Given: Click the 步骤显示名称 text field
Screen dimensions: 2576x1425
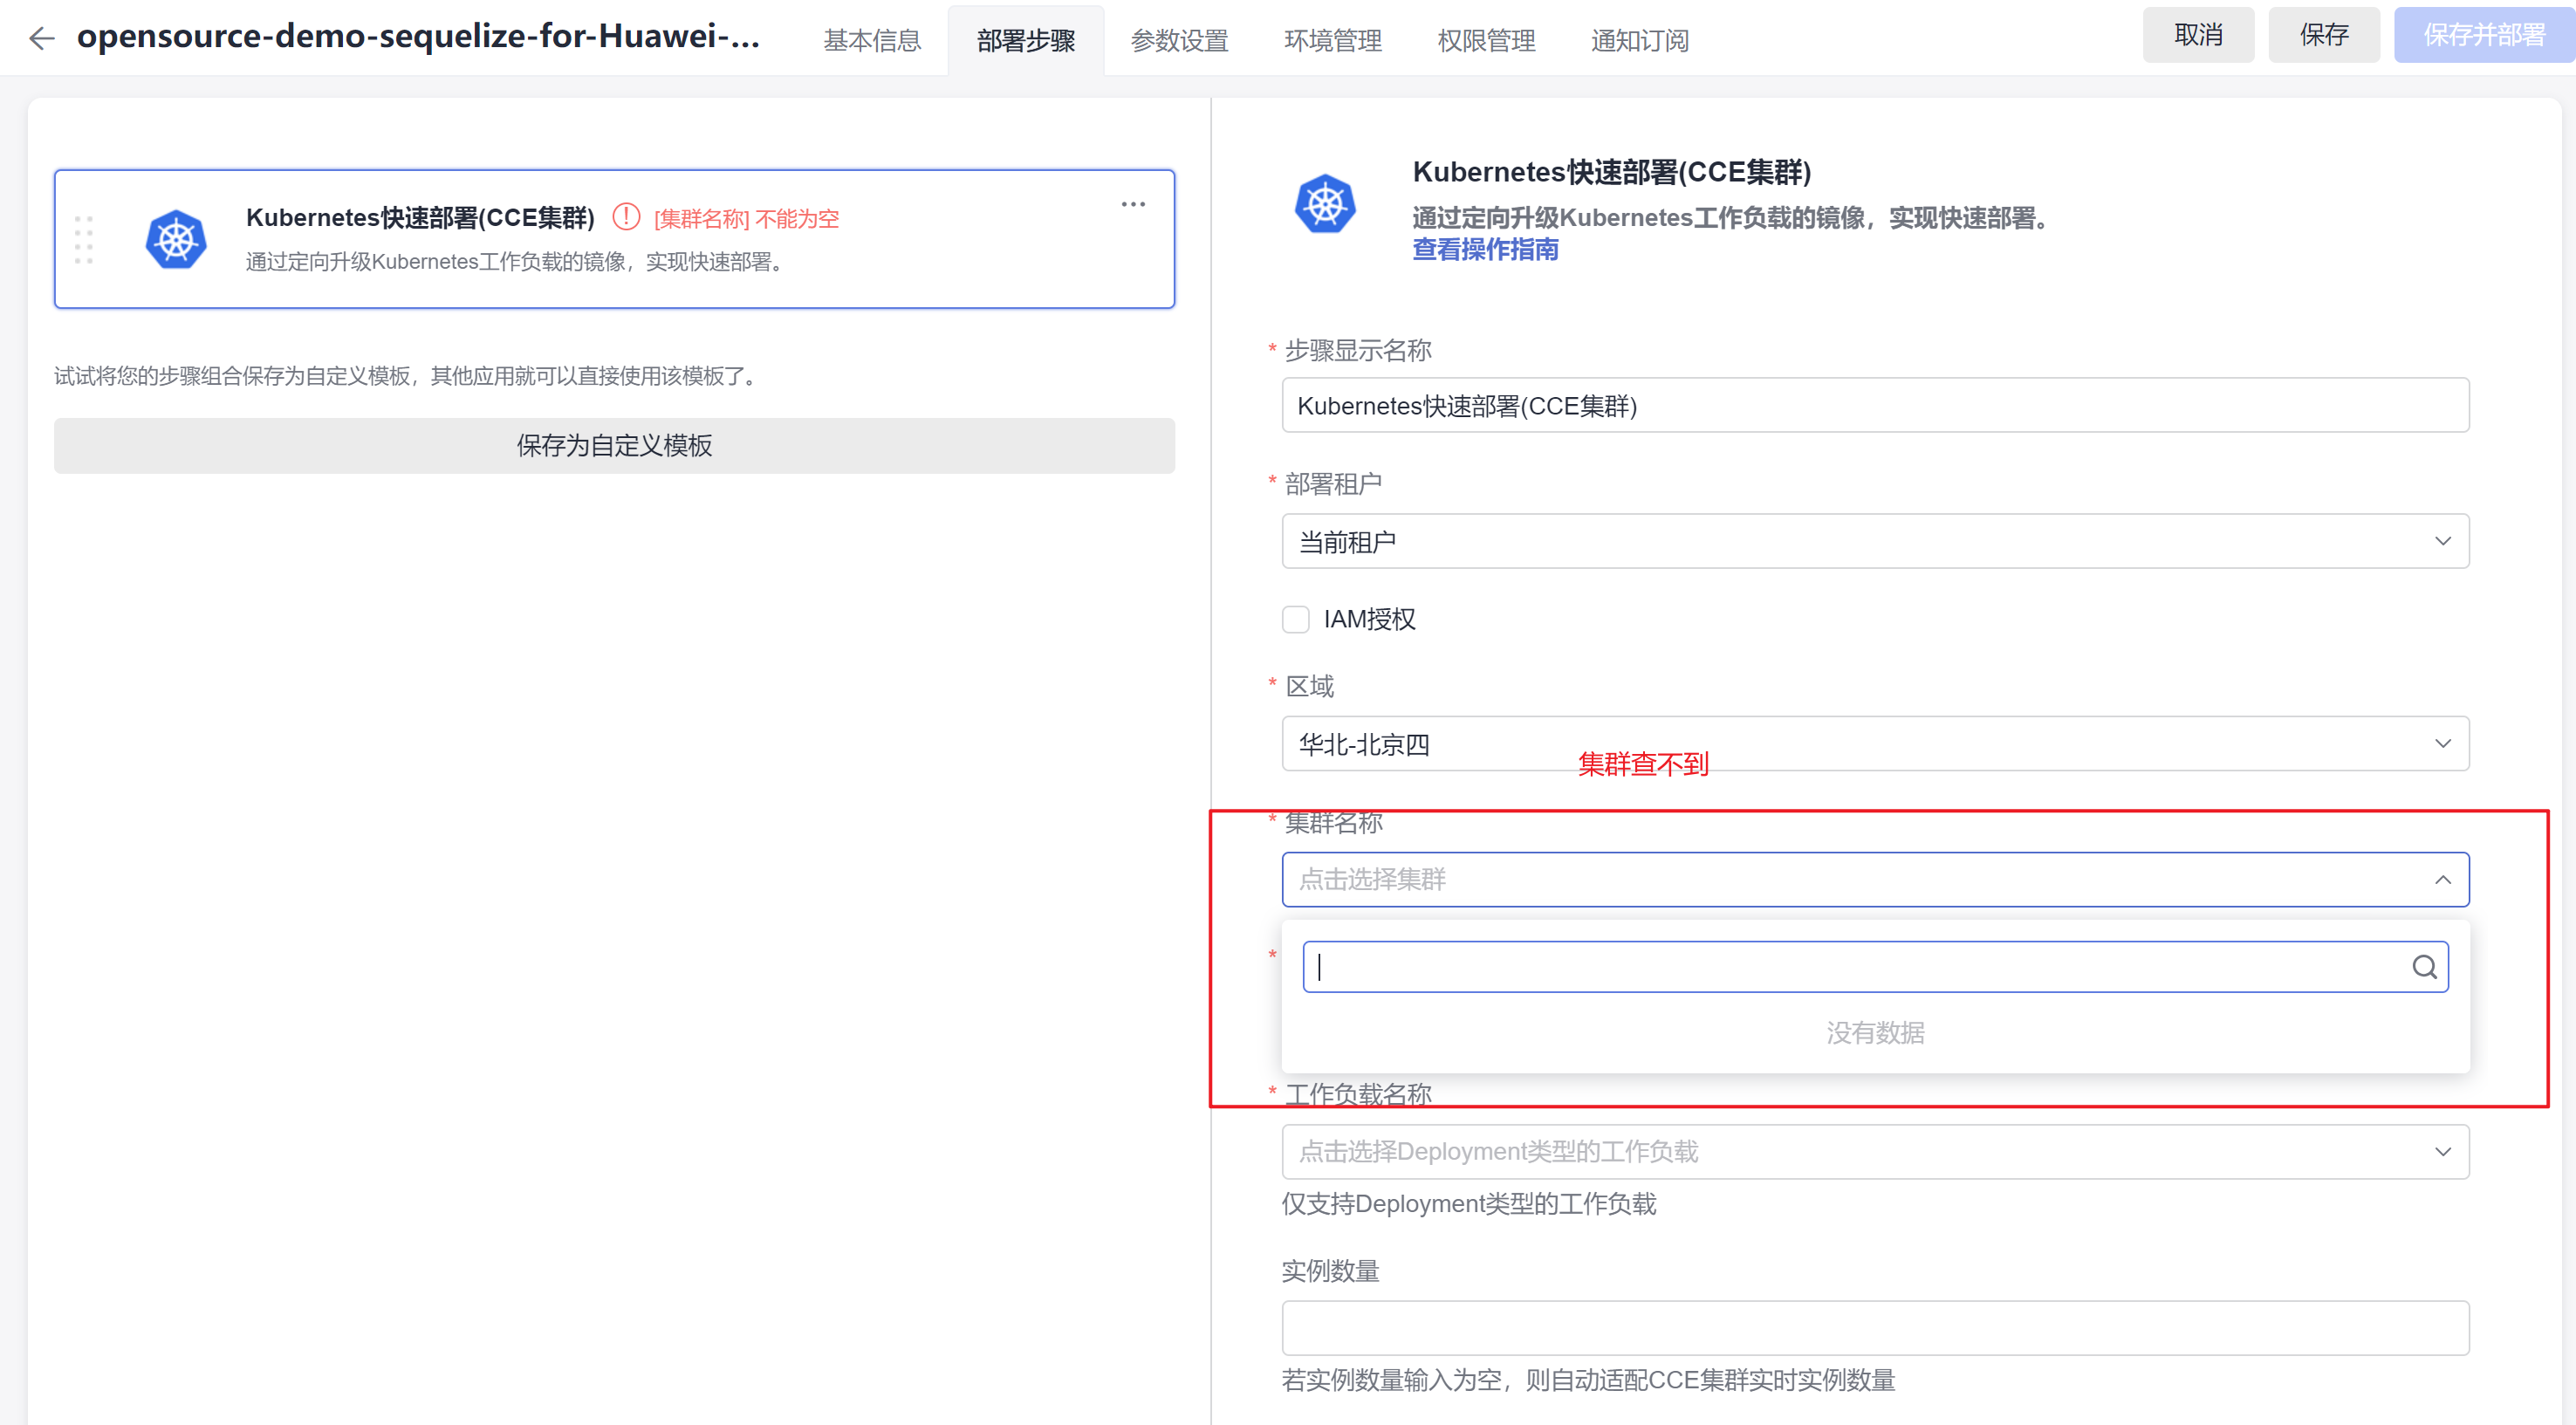Looking at the screenshot, I should pyautogui.click(x=1875, y=405).
